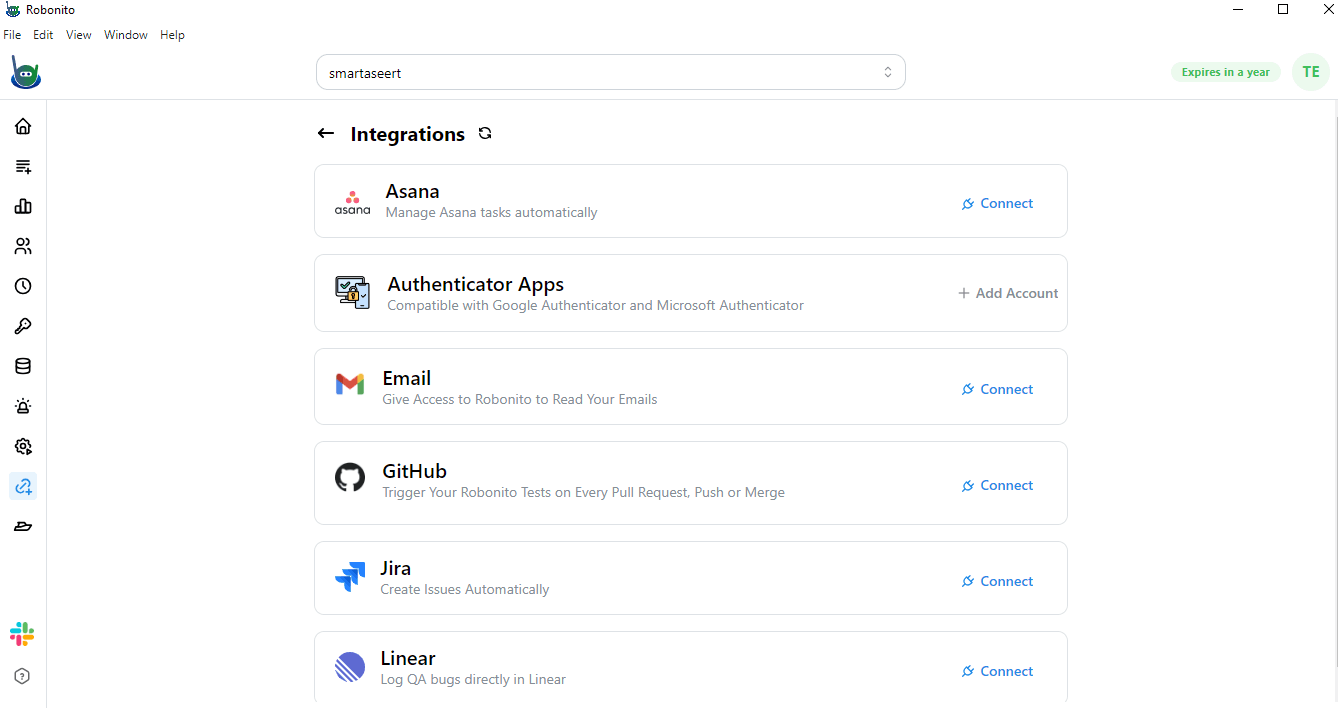Viewport: 1338px width, 708px height.
Task: Select the integrations link sidebar icon
Action: coord(23,486)
